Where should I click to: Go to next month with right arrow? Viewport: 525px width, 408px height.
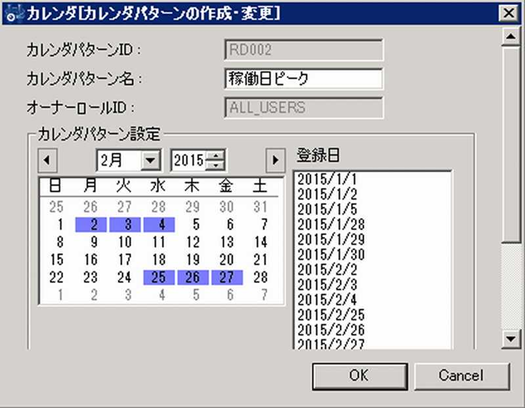(x=275, y=160)
